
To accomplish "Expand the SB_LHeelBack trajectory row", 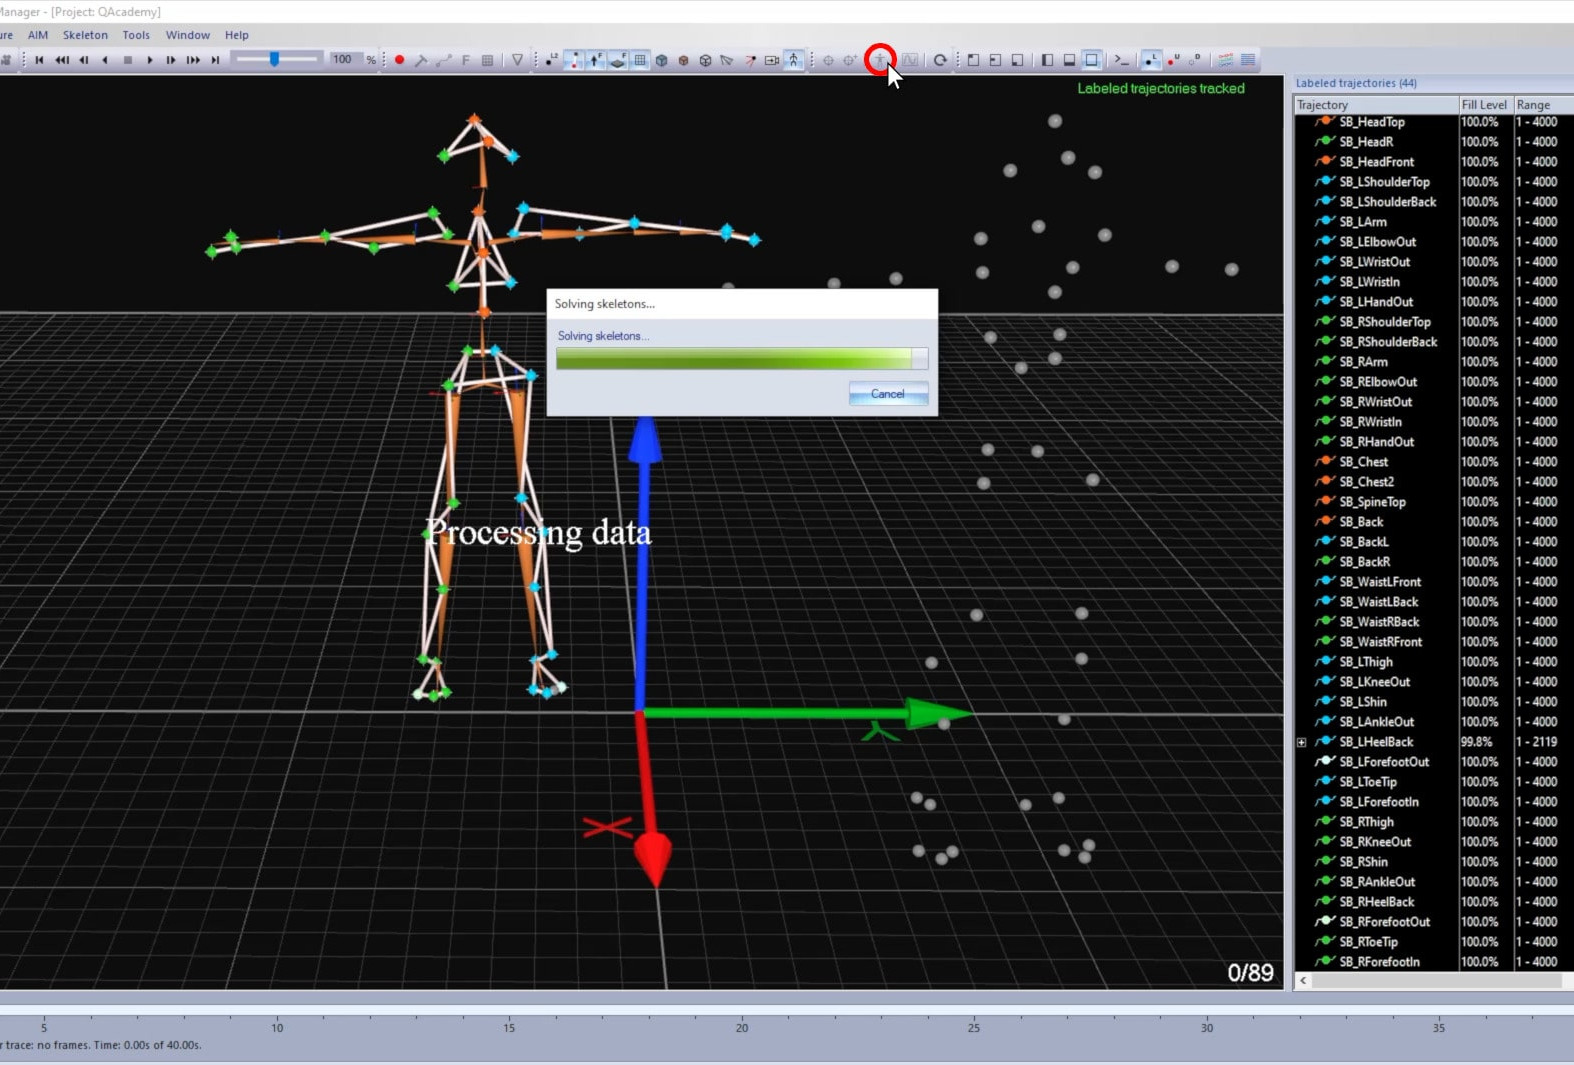I will click(1301, 742).
